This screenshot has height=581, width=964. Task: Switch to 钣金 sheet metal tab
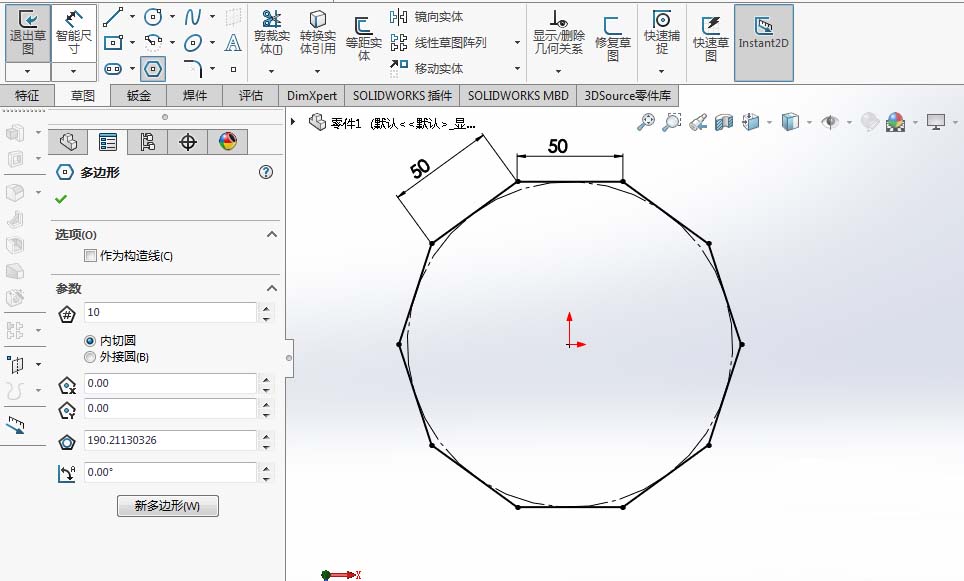139,95
